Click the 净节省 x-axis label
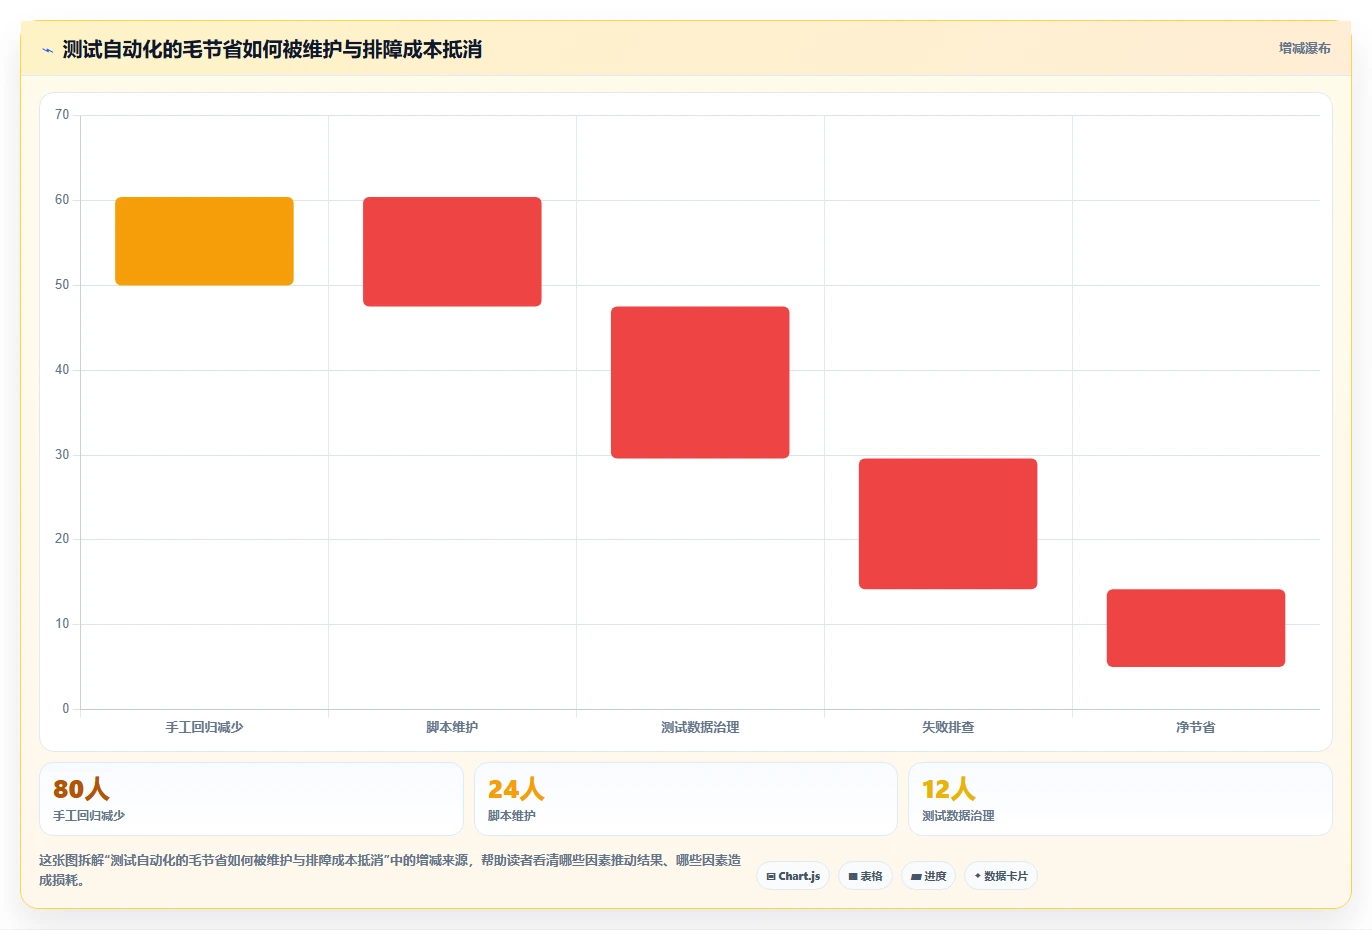Screen dimensions: 1372x930 pyautogui.click(x=1196, y=727)
